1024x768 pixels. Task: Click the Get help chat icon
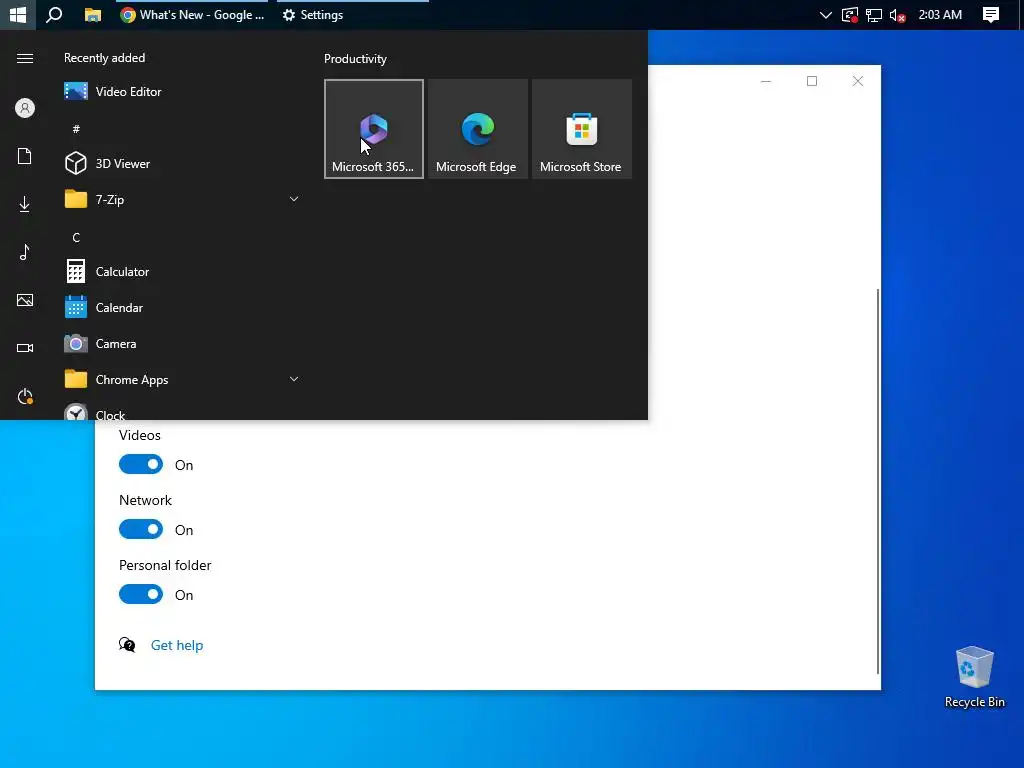127,645
